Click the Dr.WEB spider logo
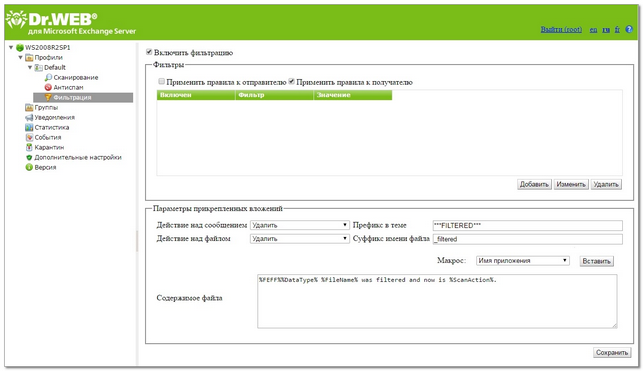643x371 pixels. pyautogui.click(x=16, y=19)
